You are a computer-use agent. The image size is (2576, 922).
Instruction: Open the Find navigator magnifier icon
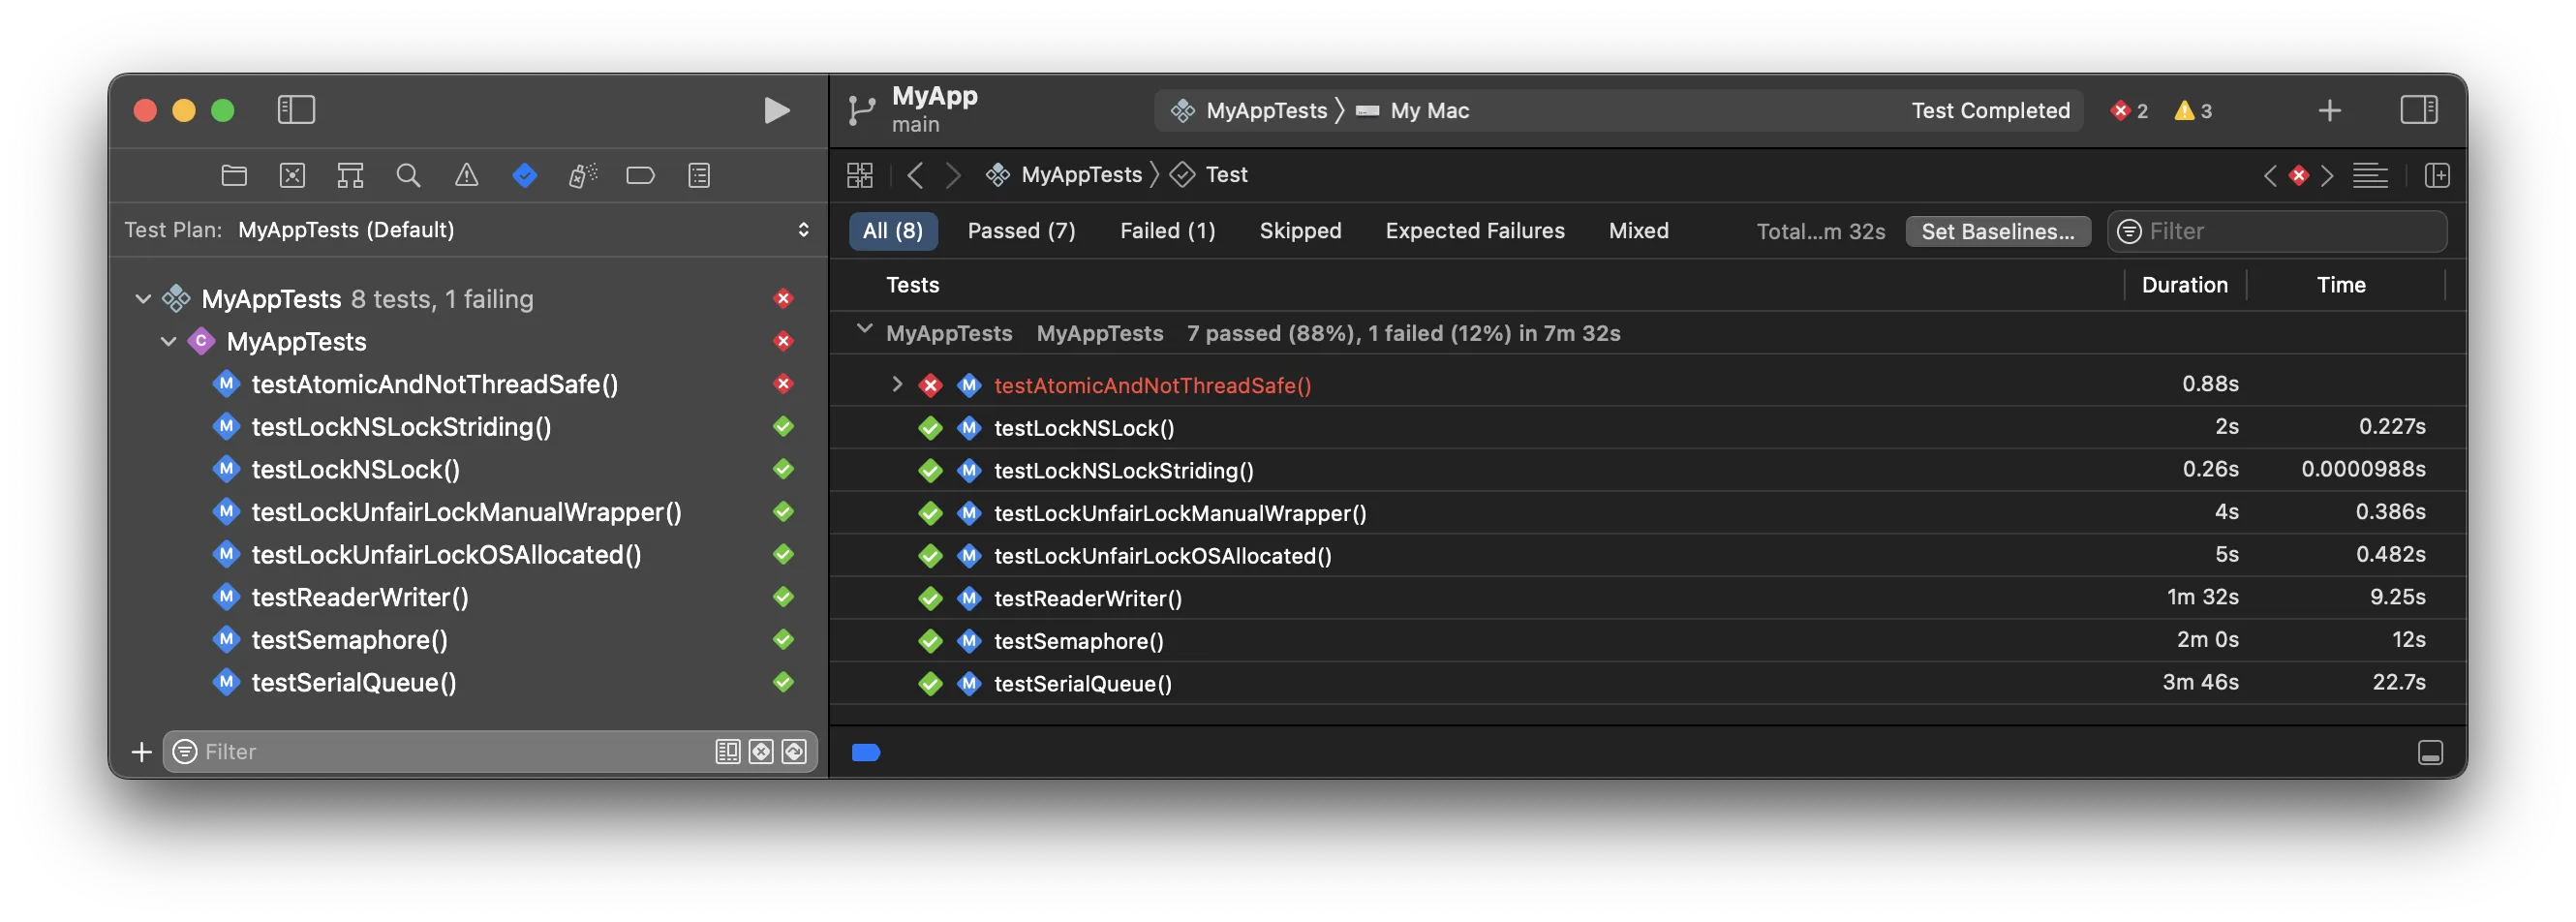coord(408,176)
